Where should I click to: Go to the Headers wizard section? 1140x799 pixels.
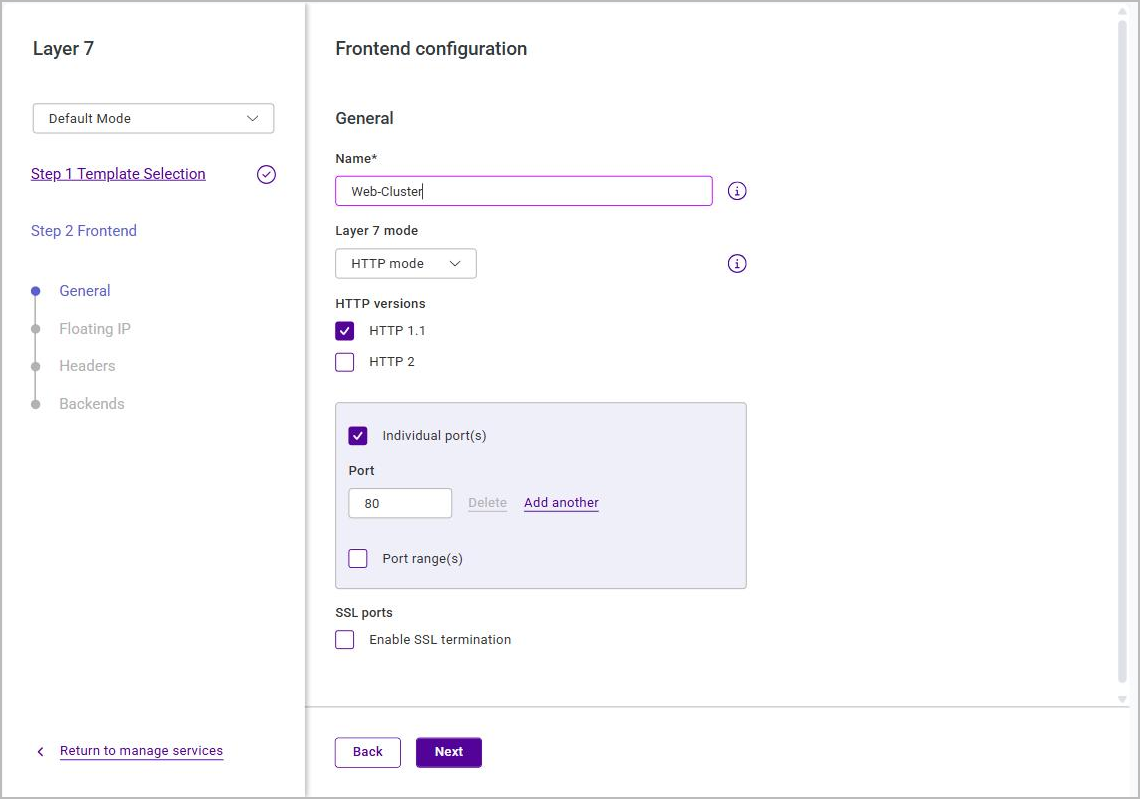click(x=87, y=366)
